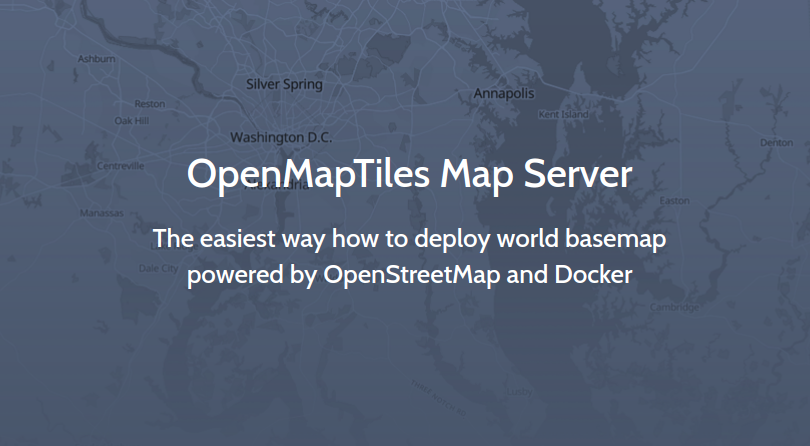Click the OpenMapTiles Map Server heading
This screenshot has height=446, width=810.
pyautogui.click(x=410, y=175)
